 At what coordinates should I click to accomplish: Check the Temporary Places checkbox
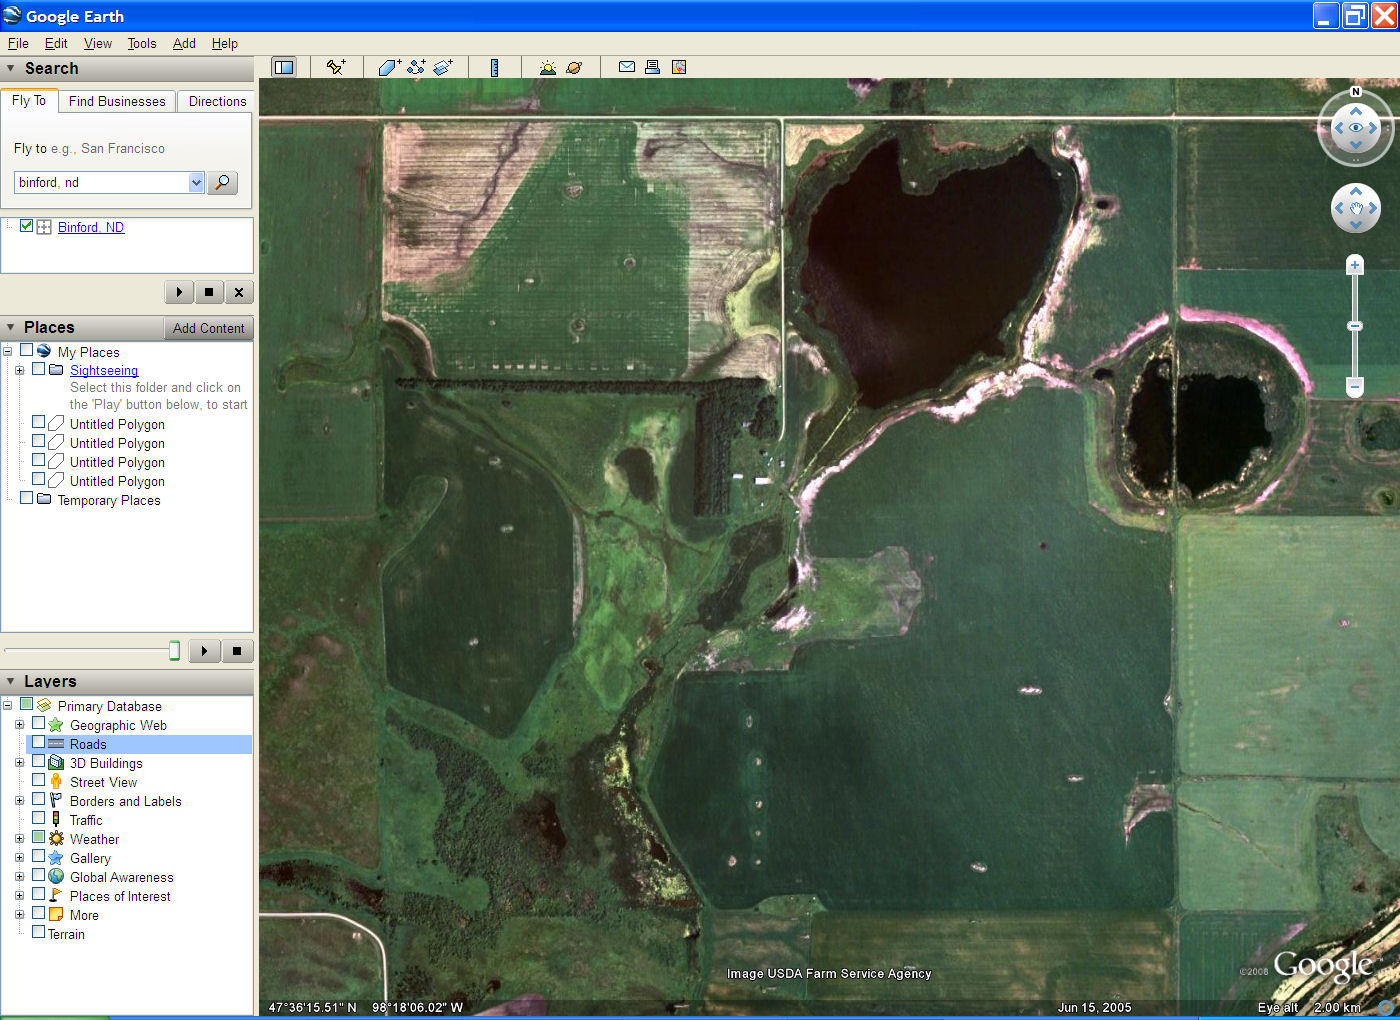pyautogui.click(x=26, y=498)
